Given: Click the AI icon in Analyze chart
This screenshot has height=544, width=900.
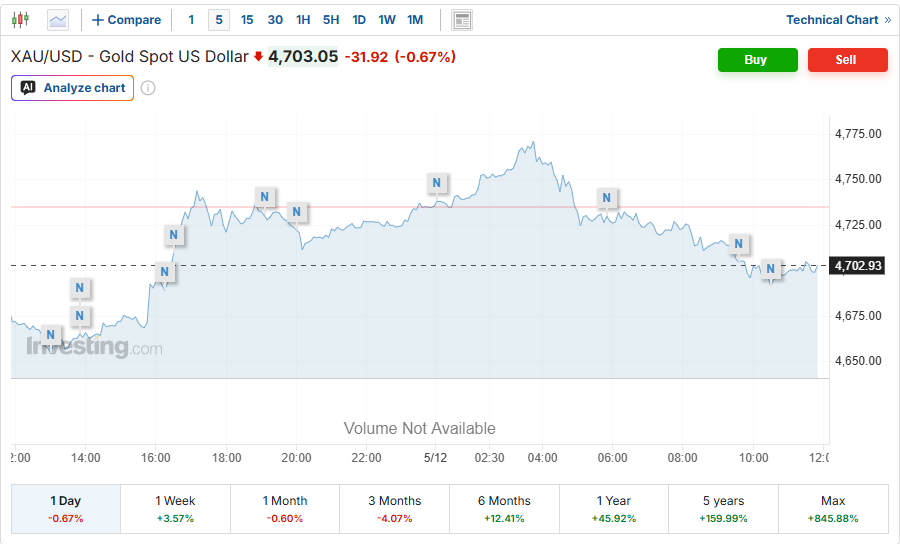Looking at the screenshot, I should tap(28, 88).
